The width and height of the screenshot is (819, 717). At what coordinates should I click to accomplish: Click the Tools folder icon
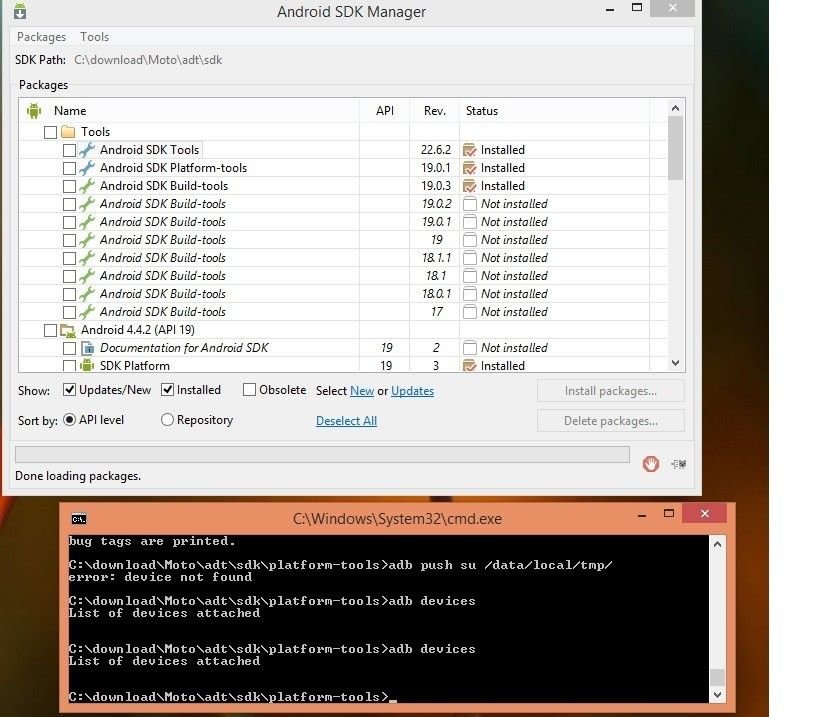pos(68,132)
